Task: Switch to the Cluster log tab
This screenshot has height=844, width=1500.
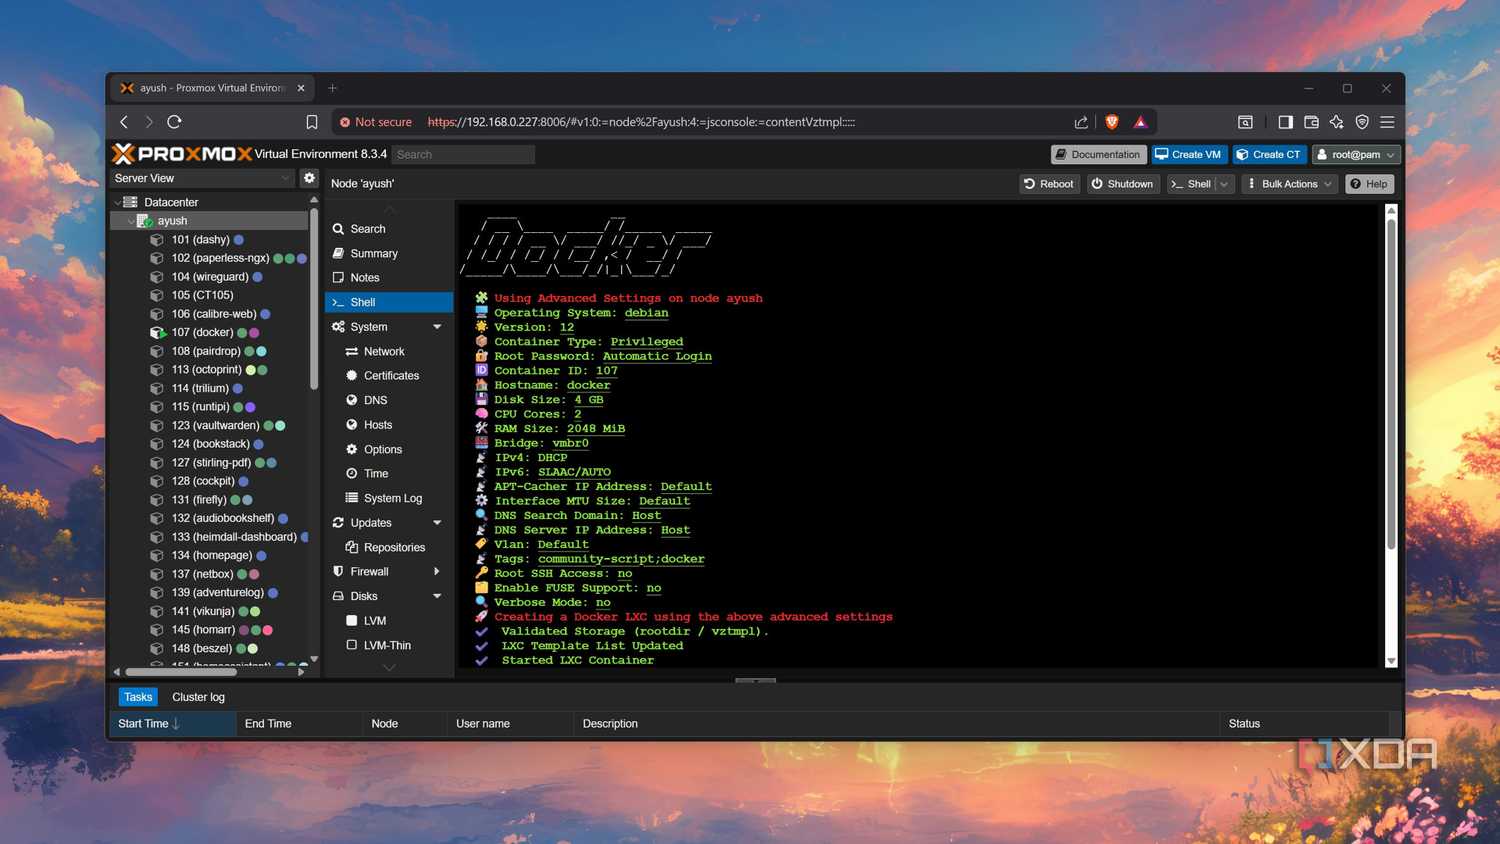Action: (197, 697)
